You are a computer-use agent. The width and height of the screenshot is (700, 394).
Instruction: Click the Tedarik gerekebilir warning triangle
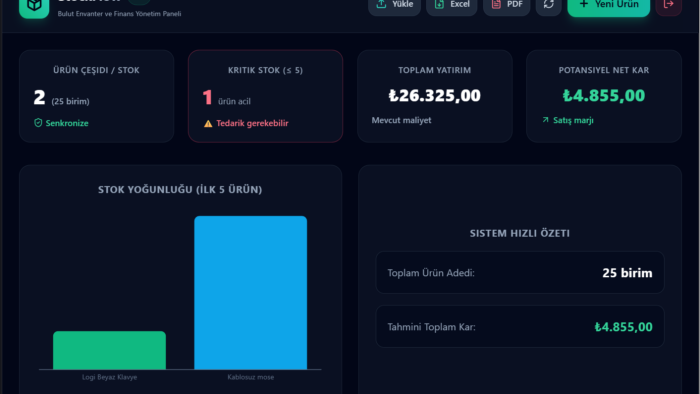(x=208, y=124)
